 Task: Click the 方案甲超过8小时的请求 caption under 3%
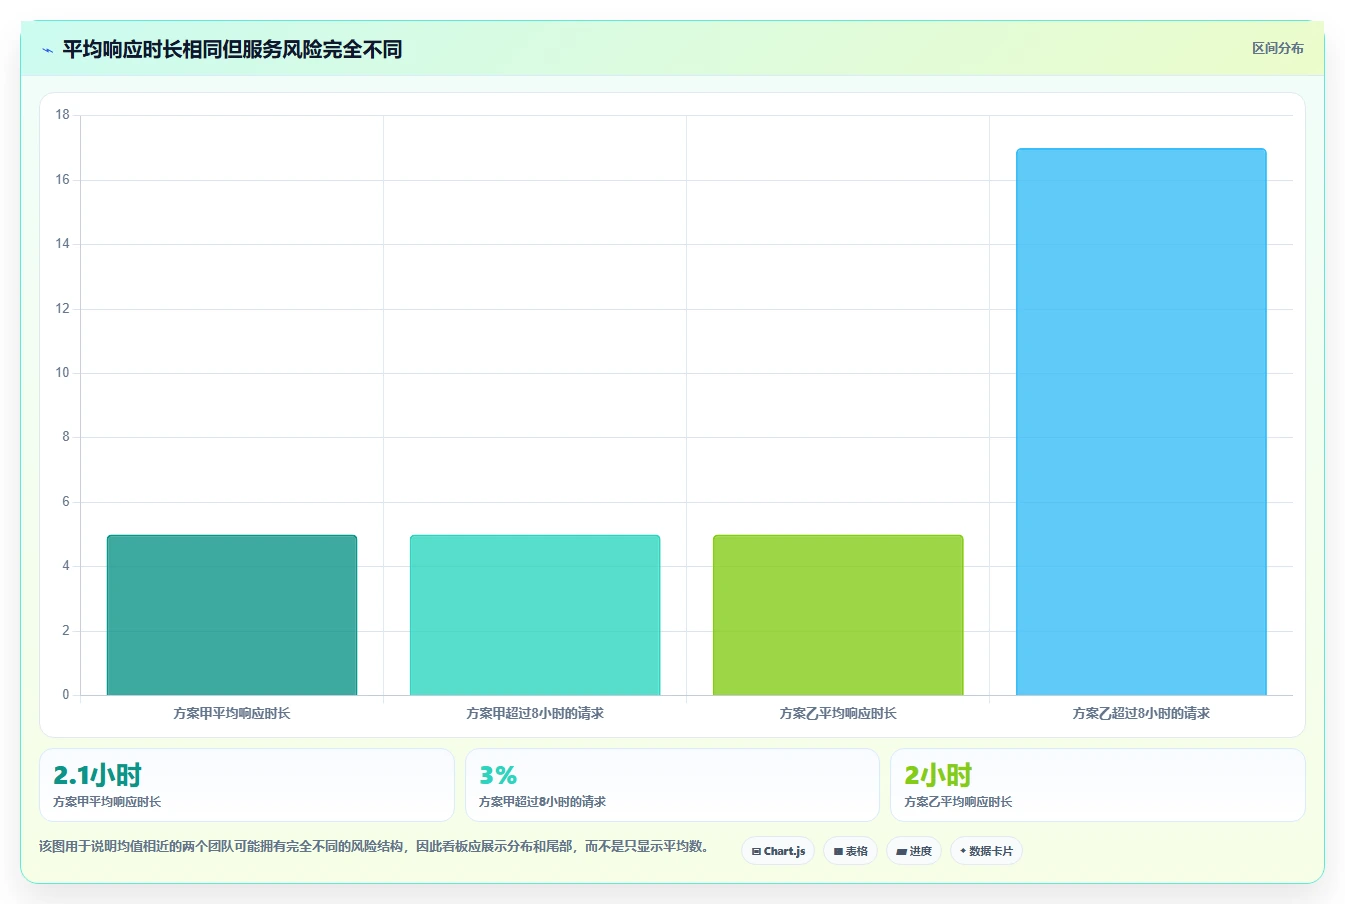coord(542,802)
